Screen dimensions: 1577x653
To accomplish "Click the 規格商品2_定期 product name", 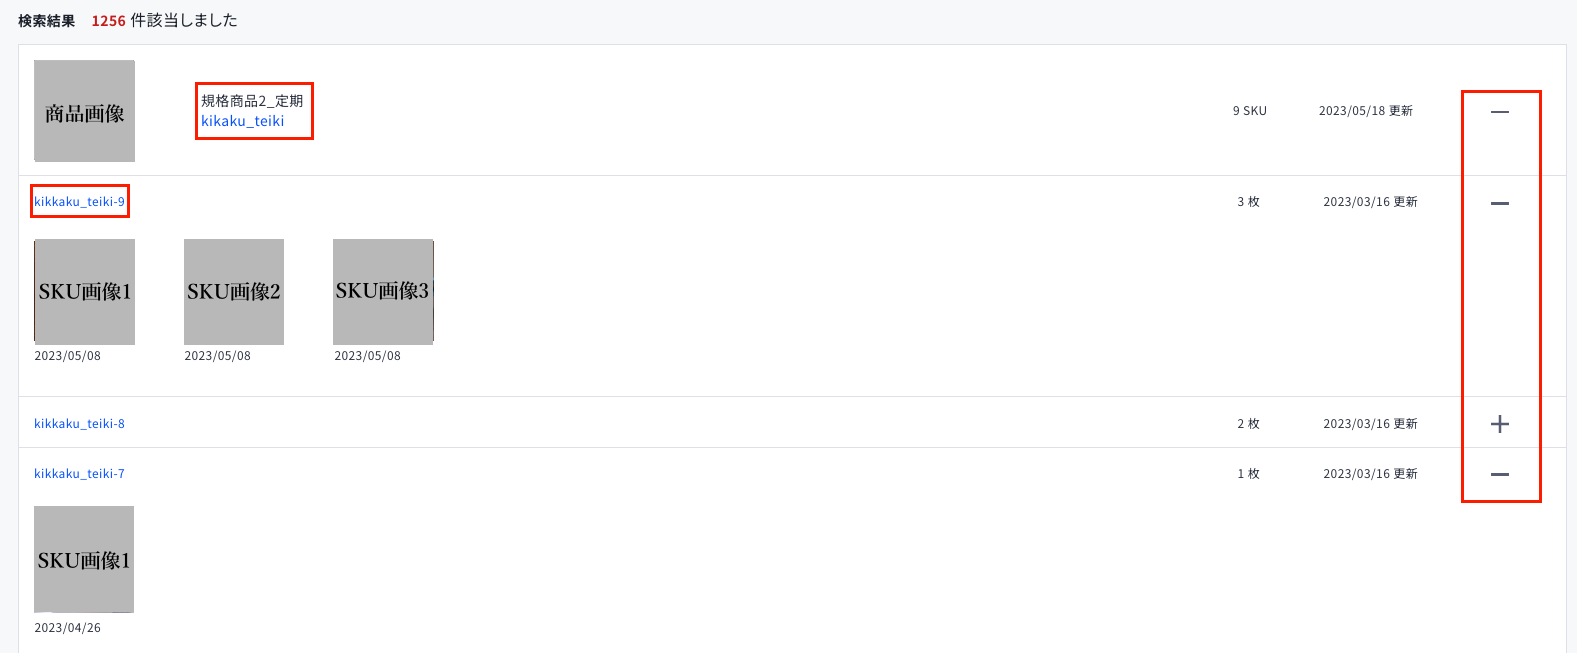I will (x=252, y=101).
